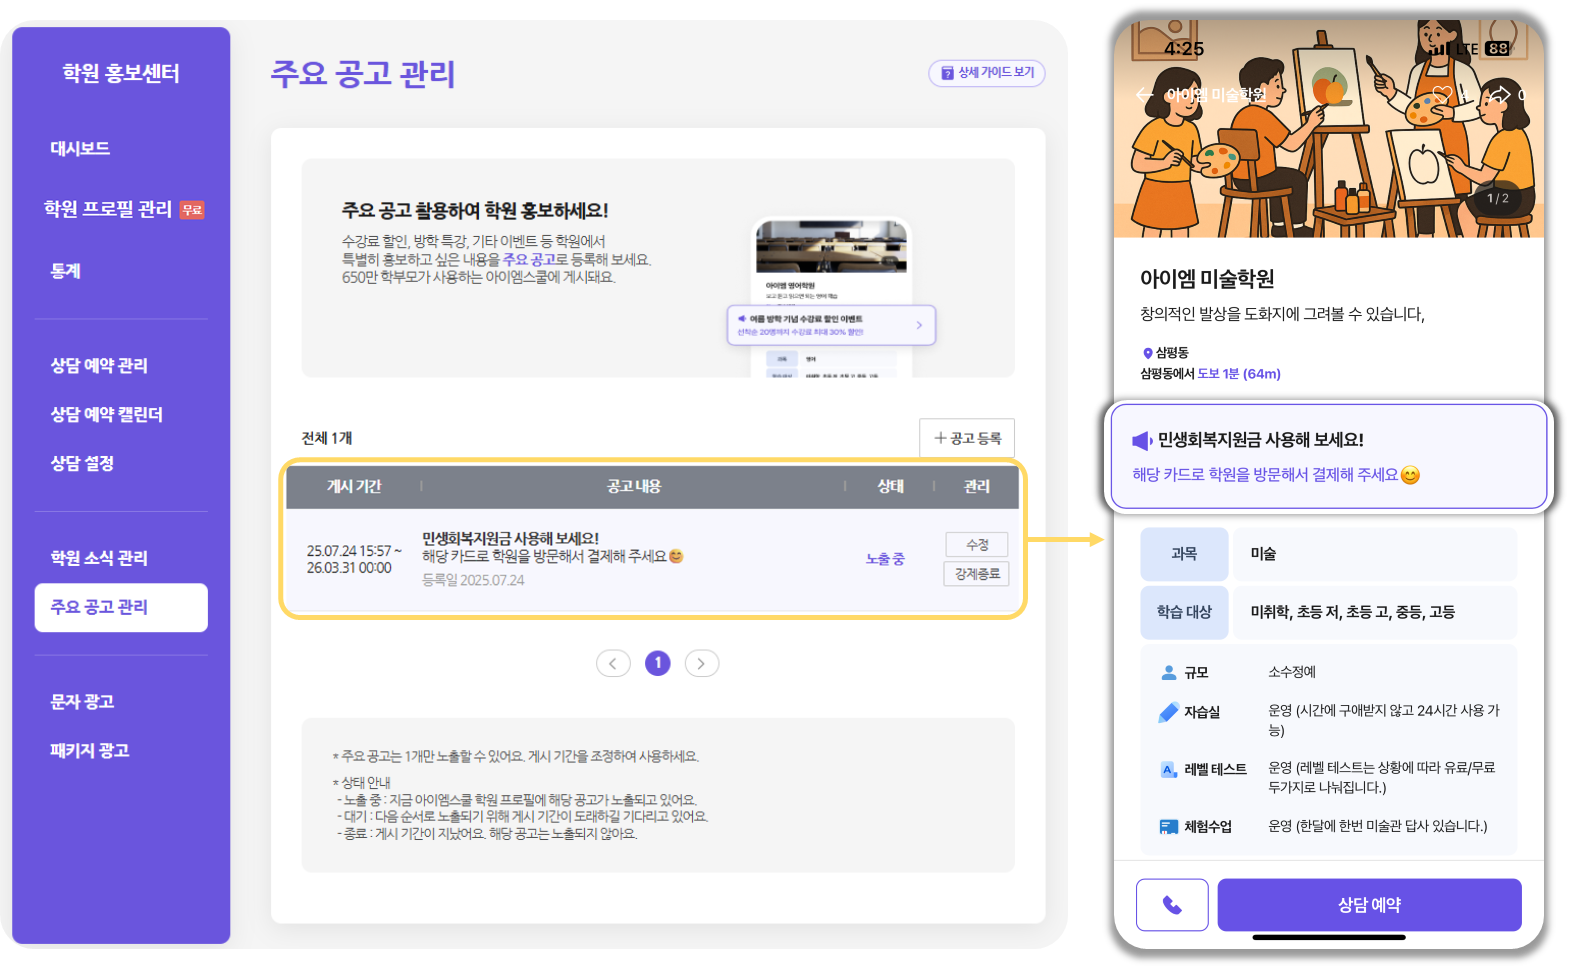Click the 노출 중 status text

(885, 559)
